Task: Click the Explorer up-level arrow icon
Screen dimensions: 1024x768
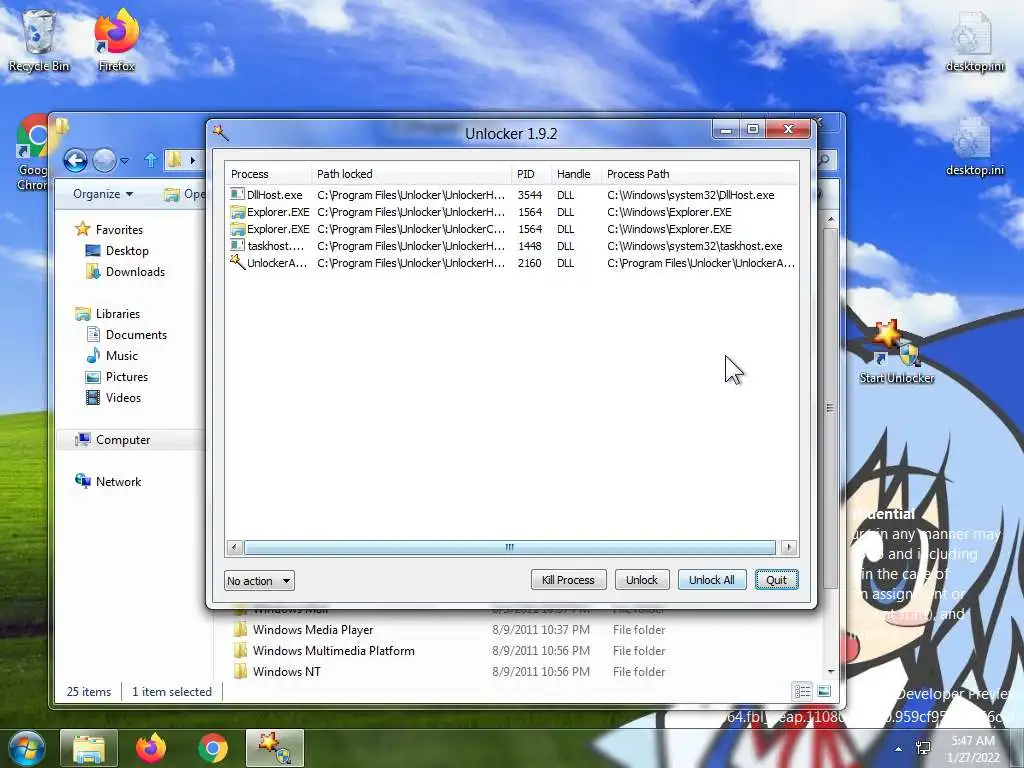Action: [x=151, y=160]
